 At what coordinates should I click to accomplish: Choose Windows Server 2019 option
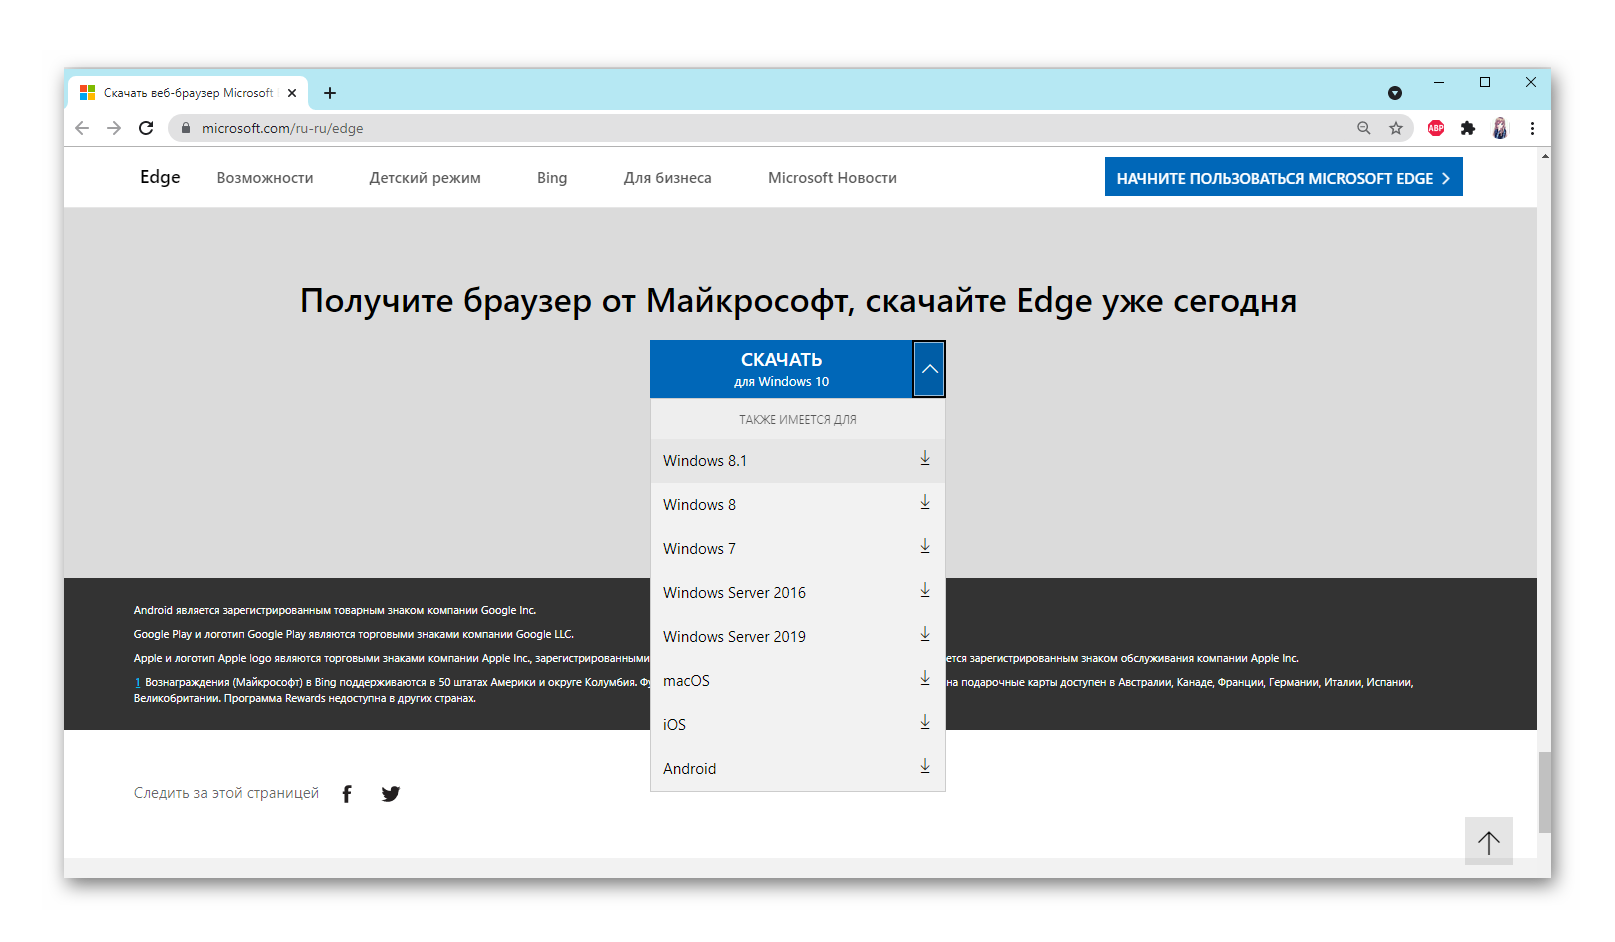coord(798,637)
